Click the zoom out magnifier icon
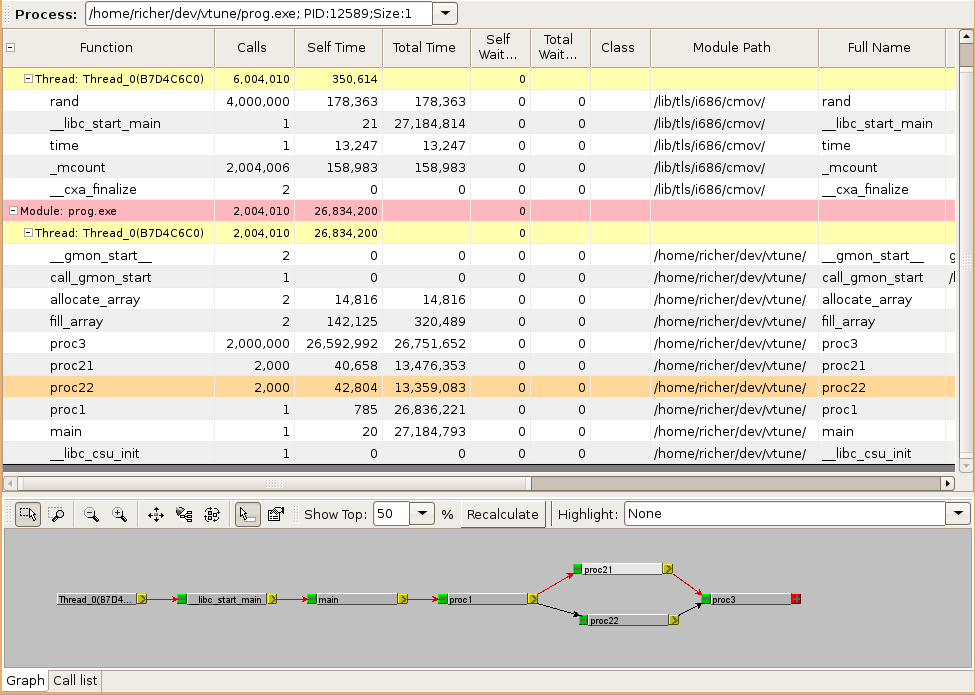 pos(91,514)
